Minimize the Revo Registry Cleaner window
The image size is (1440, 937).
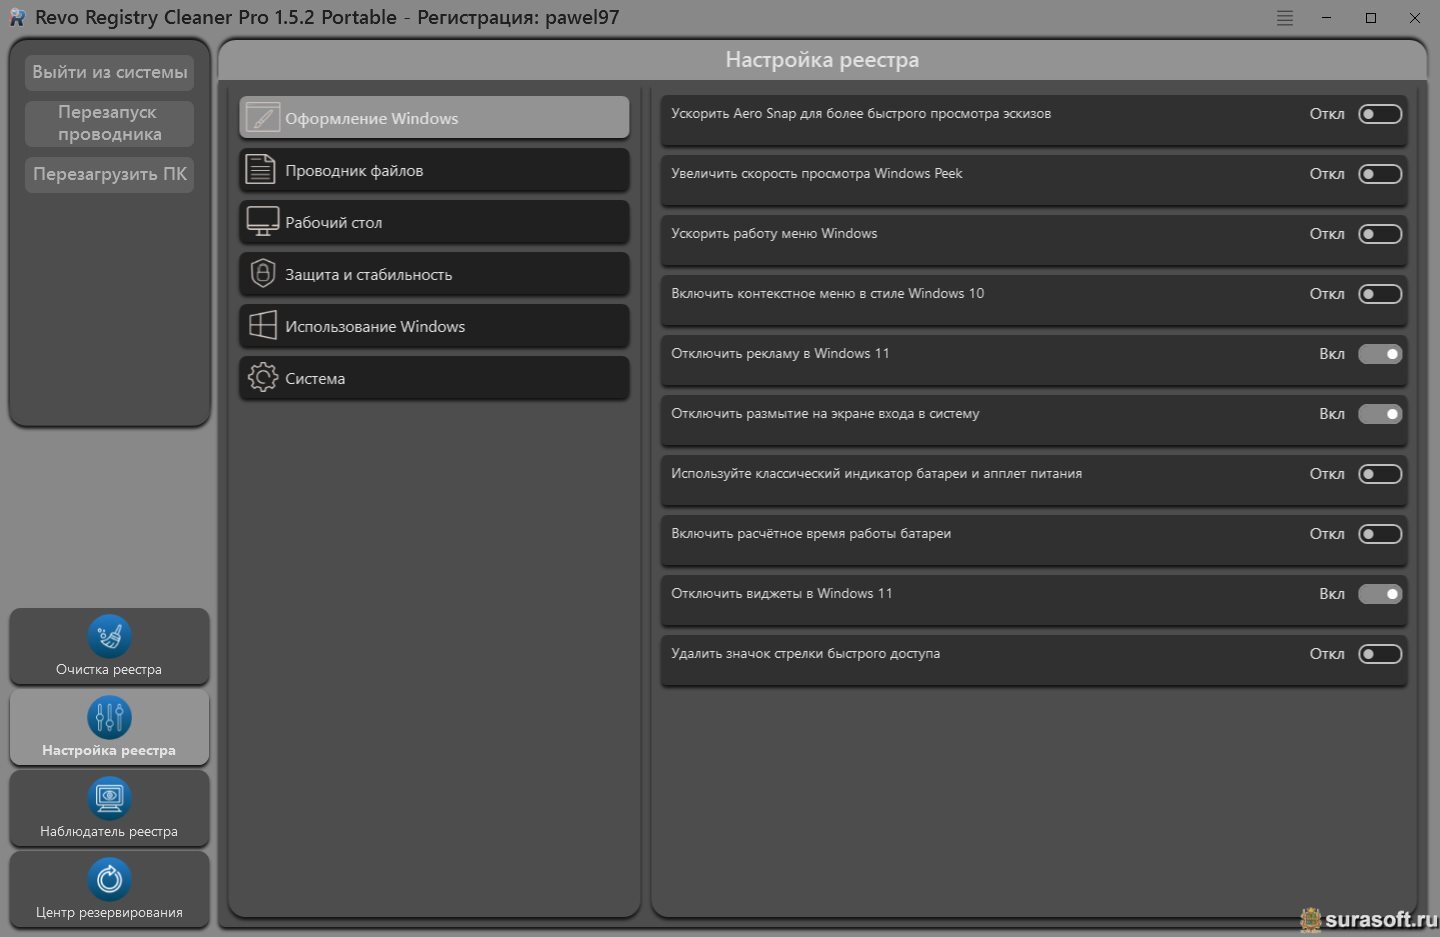[1327, 18]
